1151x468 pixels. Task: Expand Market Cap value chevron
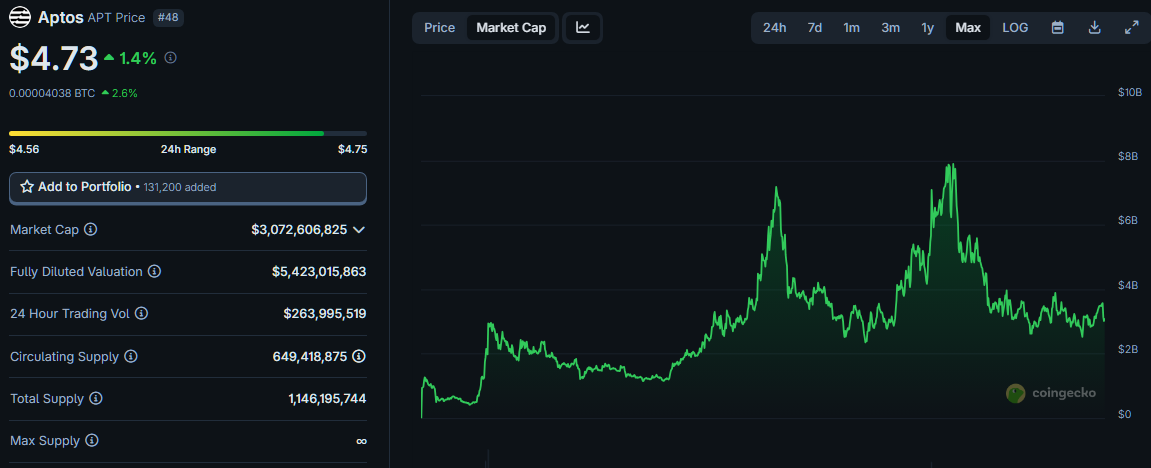359,230
